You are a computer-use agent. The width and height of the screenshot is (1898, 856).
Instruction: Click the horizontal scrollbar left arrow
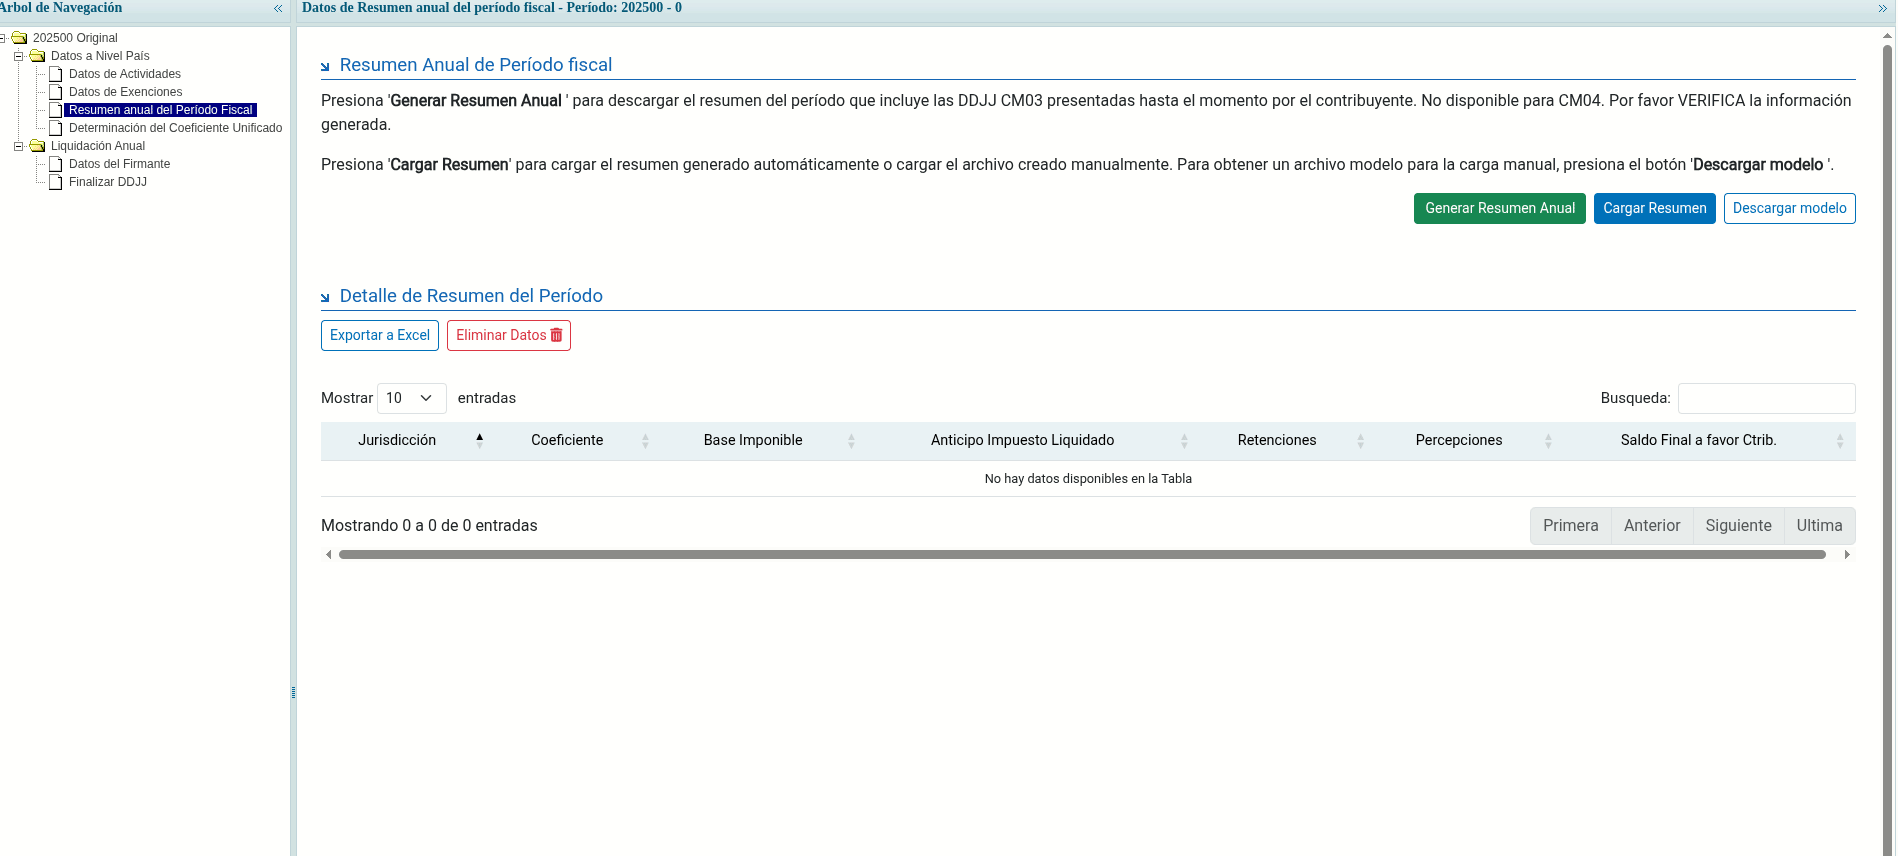point(328,554)
